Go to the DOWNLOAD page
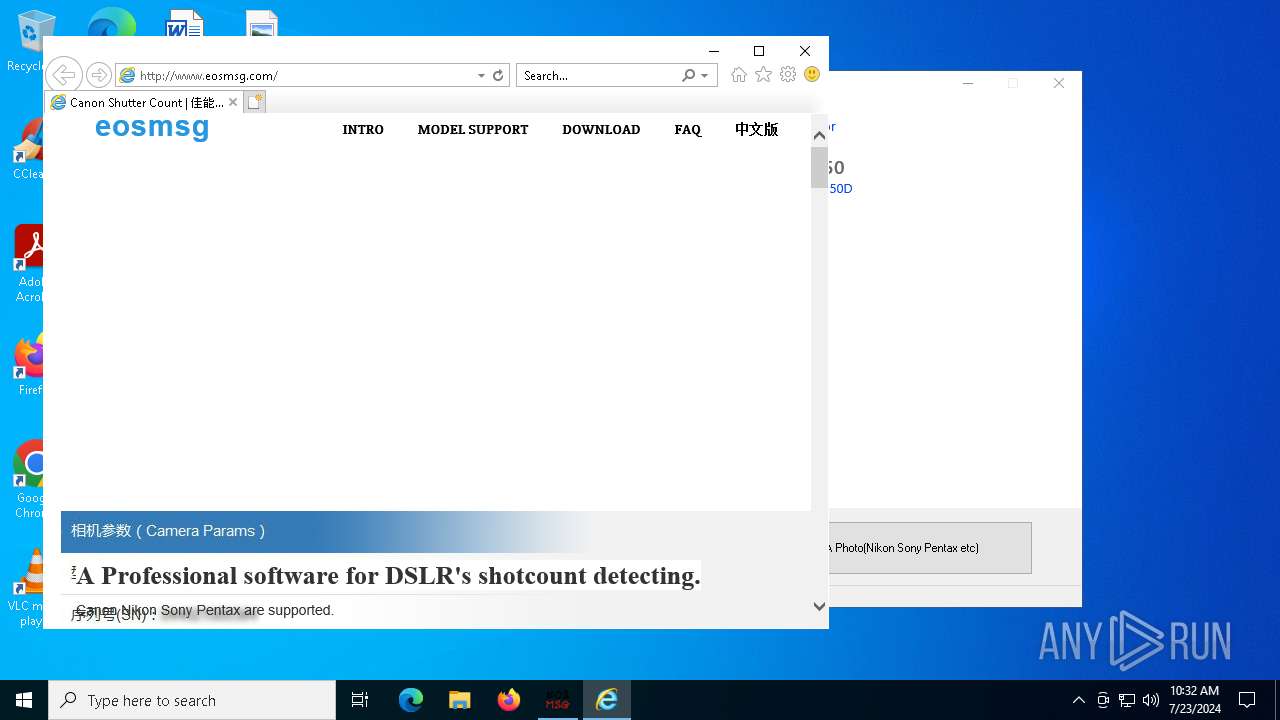Screen dimensions: 1280x720 tap(601, 129)
